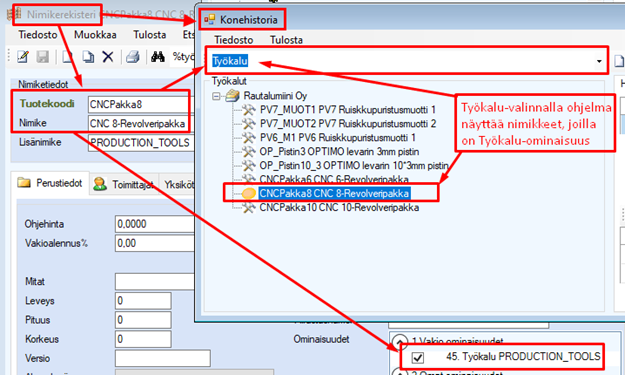This screenshot has width=625, height=375.
Task: Select PV7_MUOT2 PV7 Ruiskkupuristusmuotti 2 row
Action: (348, 124)
